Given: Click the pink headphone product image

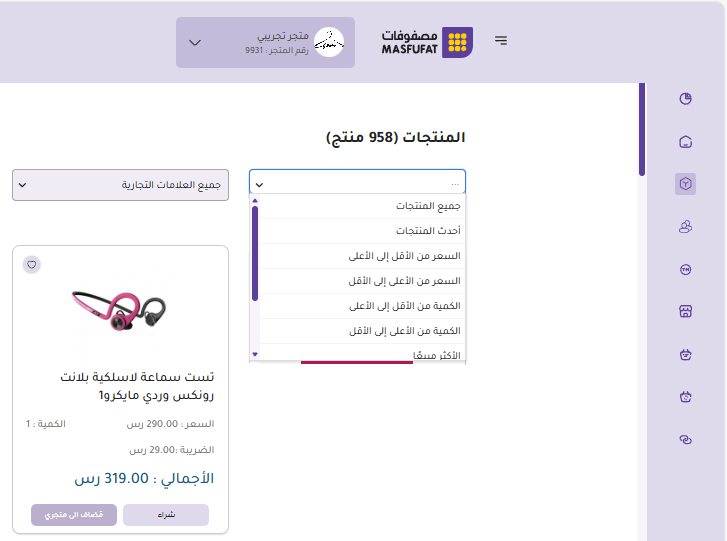Looking at the screenshot, I should (x=120, y=308).
